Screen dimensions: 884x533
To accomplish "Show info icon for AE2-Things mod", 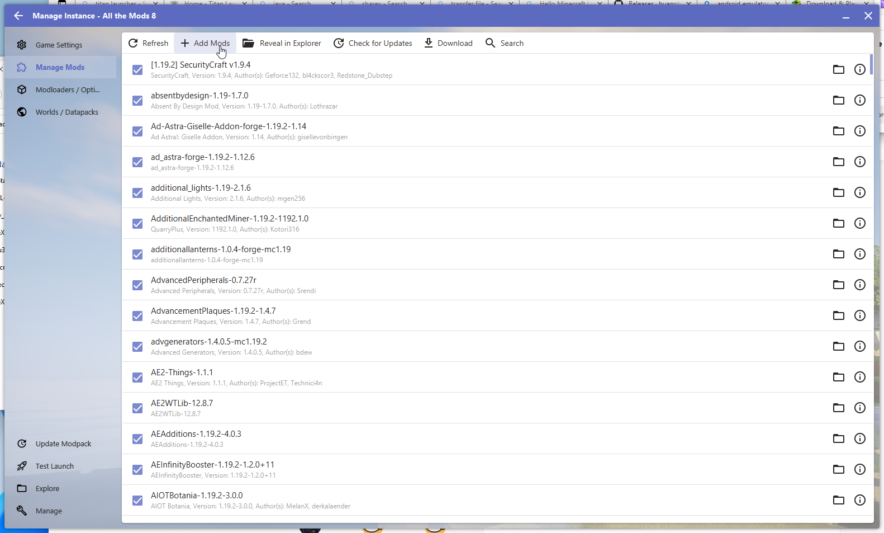I will (859, 377).
